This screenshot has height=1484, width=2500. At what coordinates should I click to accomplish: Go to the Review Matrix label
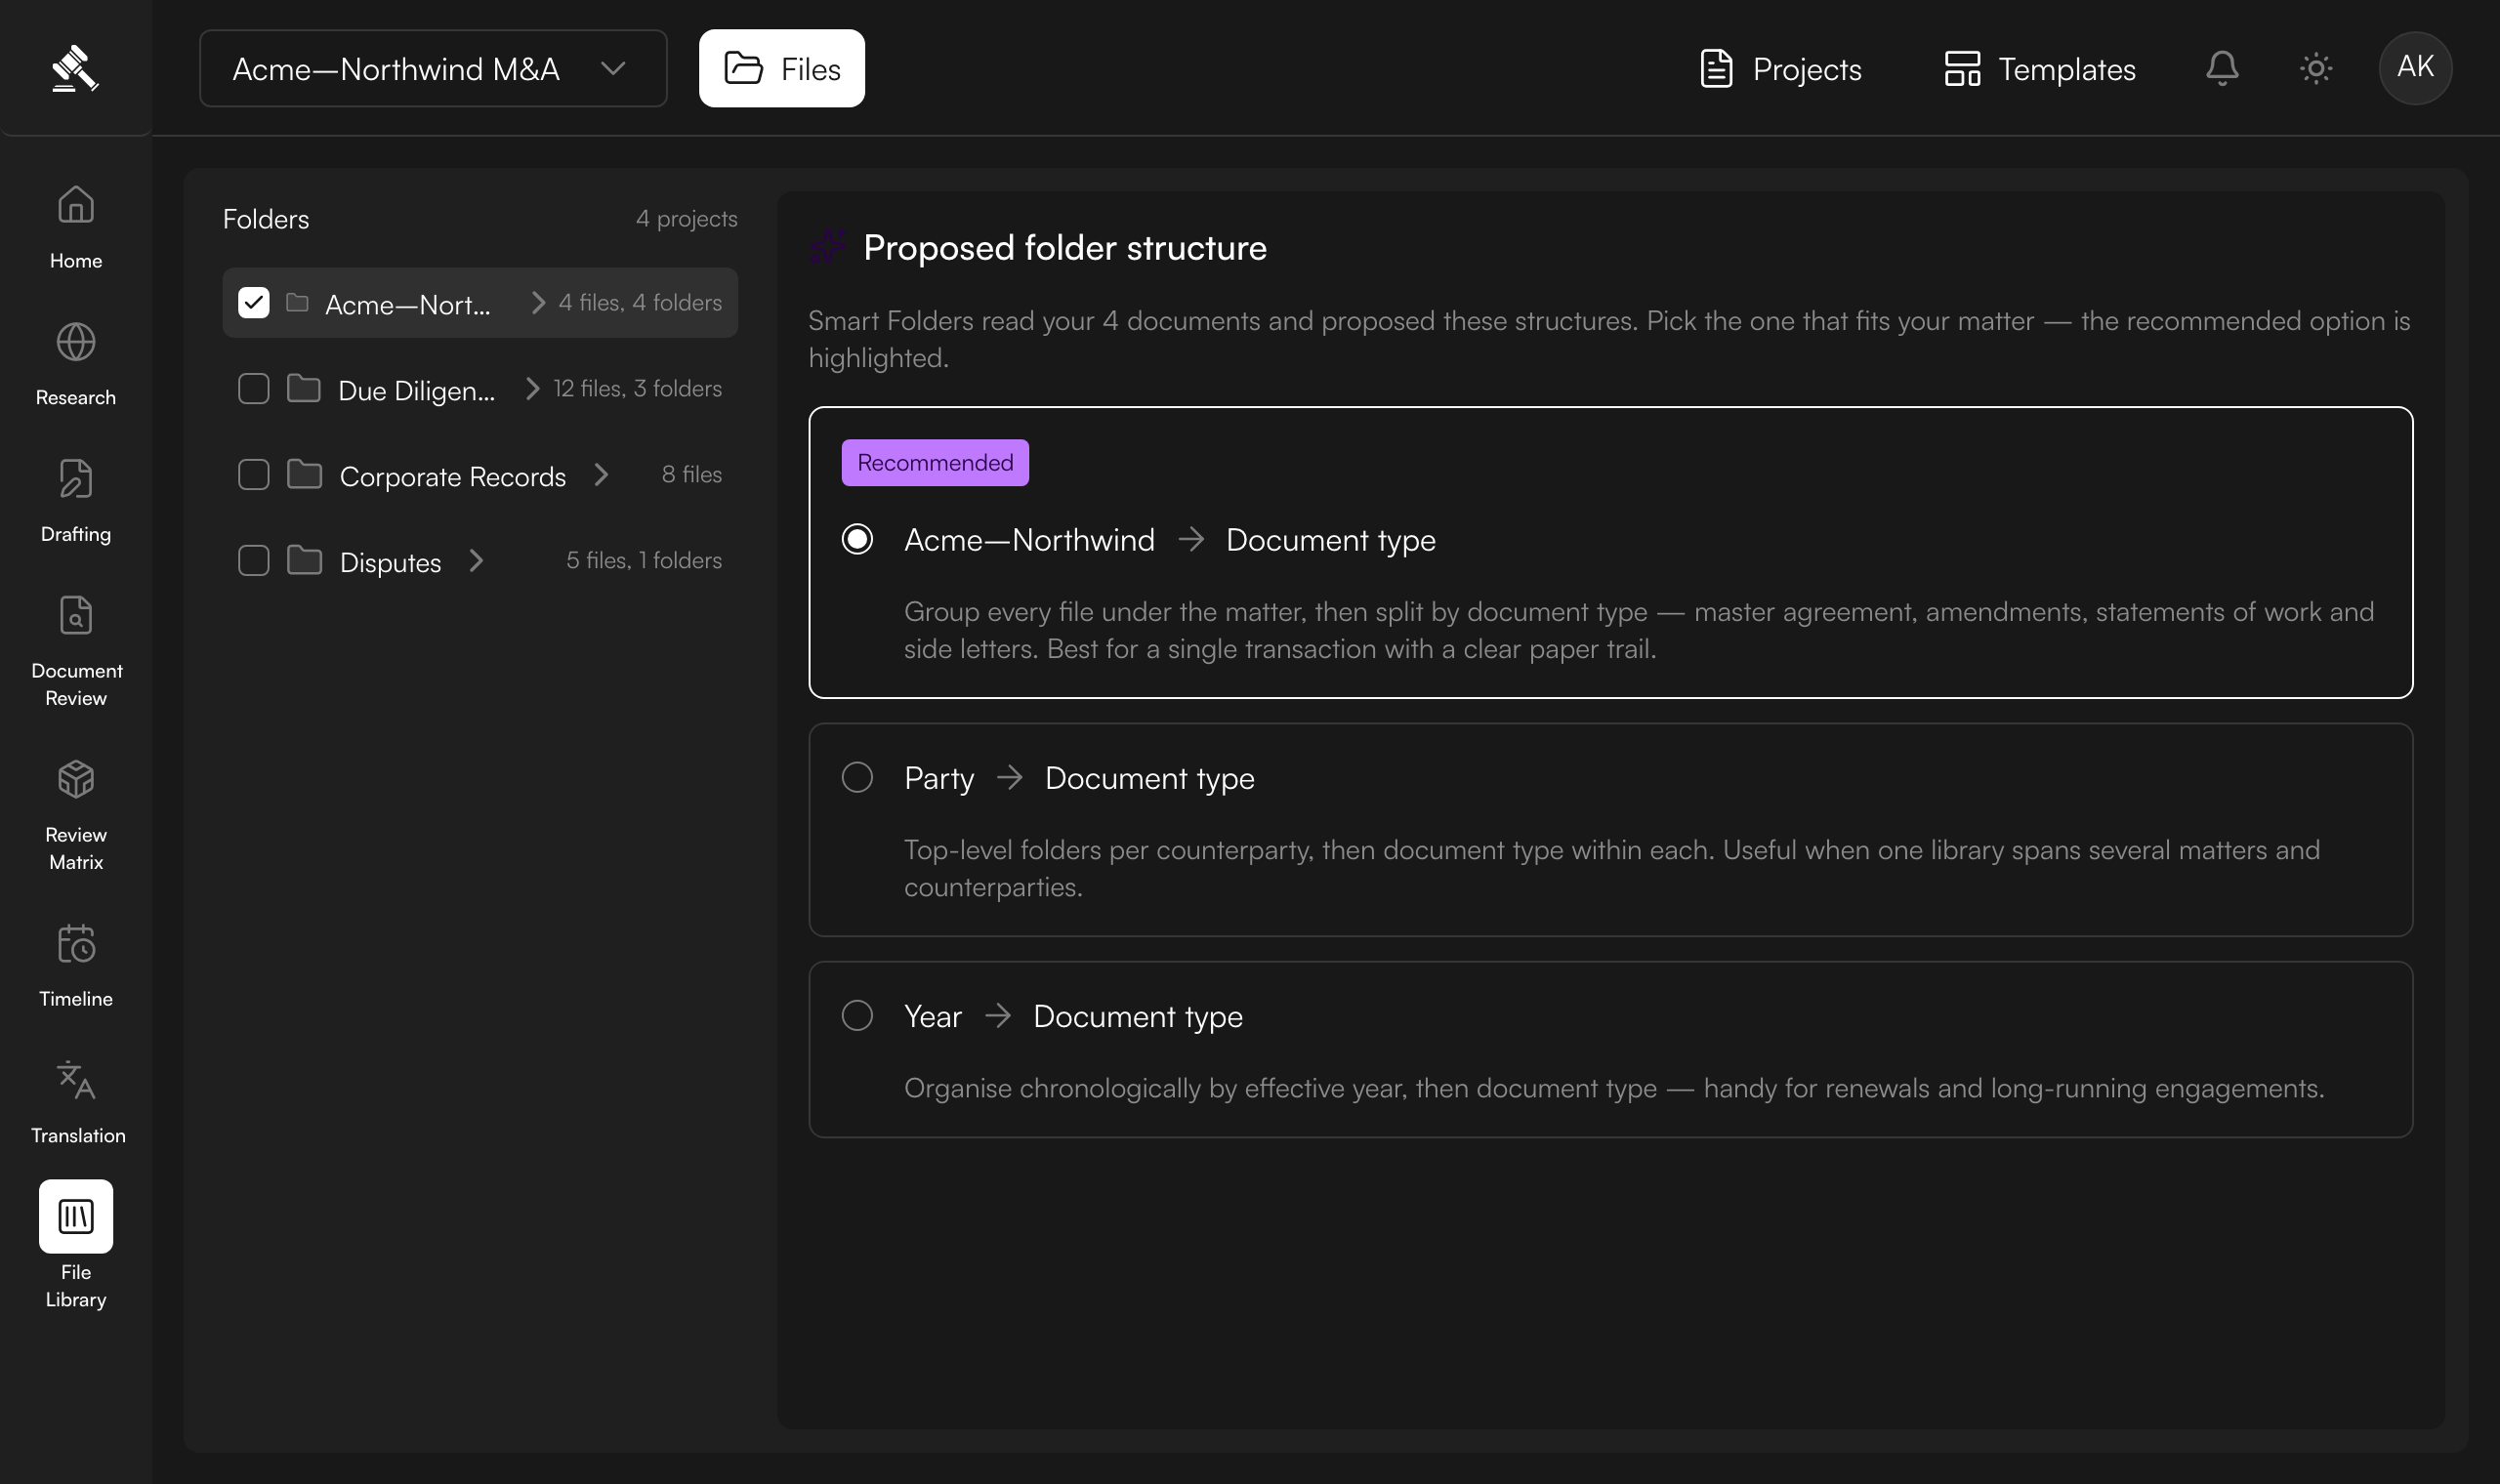pyautogui.click(x=76, y=848)
